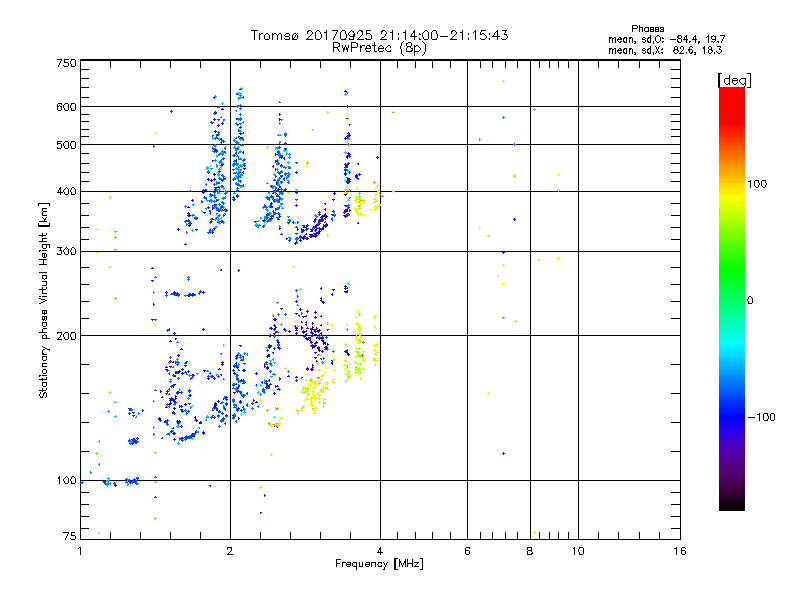Click x-axis tick label '2'

230,551
